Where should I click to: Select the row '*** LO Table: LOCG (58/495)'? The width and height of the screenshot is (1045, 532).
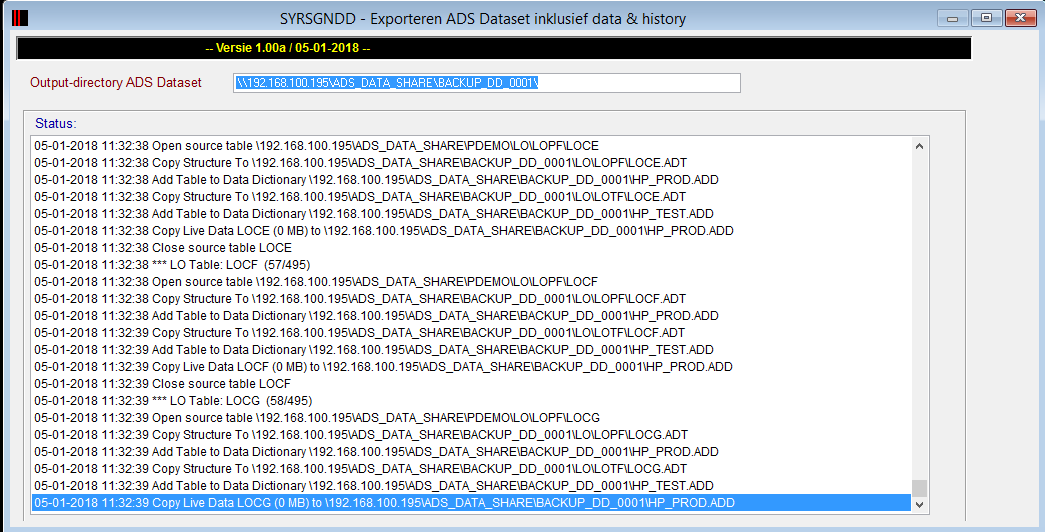click(471, 401)
